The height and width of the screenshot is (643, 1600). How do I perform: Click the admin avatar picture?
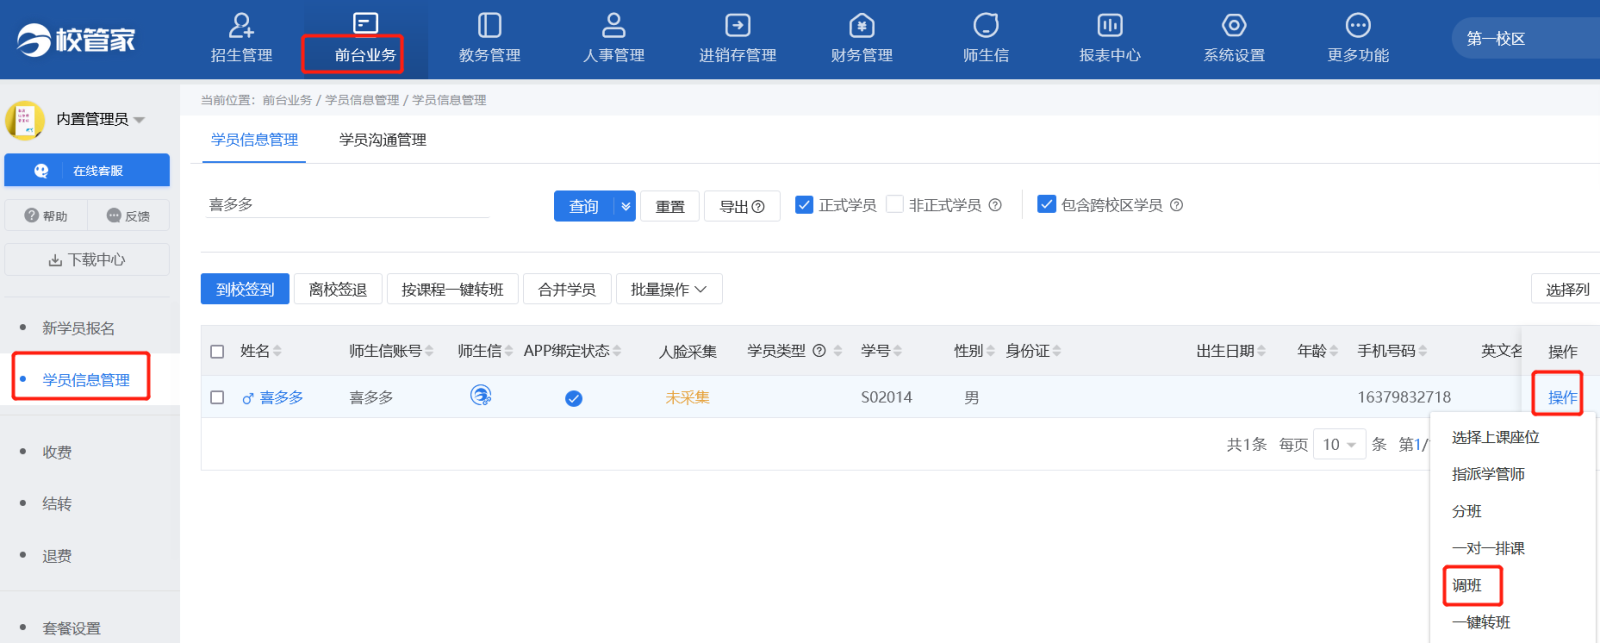point(25,120)
